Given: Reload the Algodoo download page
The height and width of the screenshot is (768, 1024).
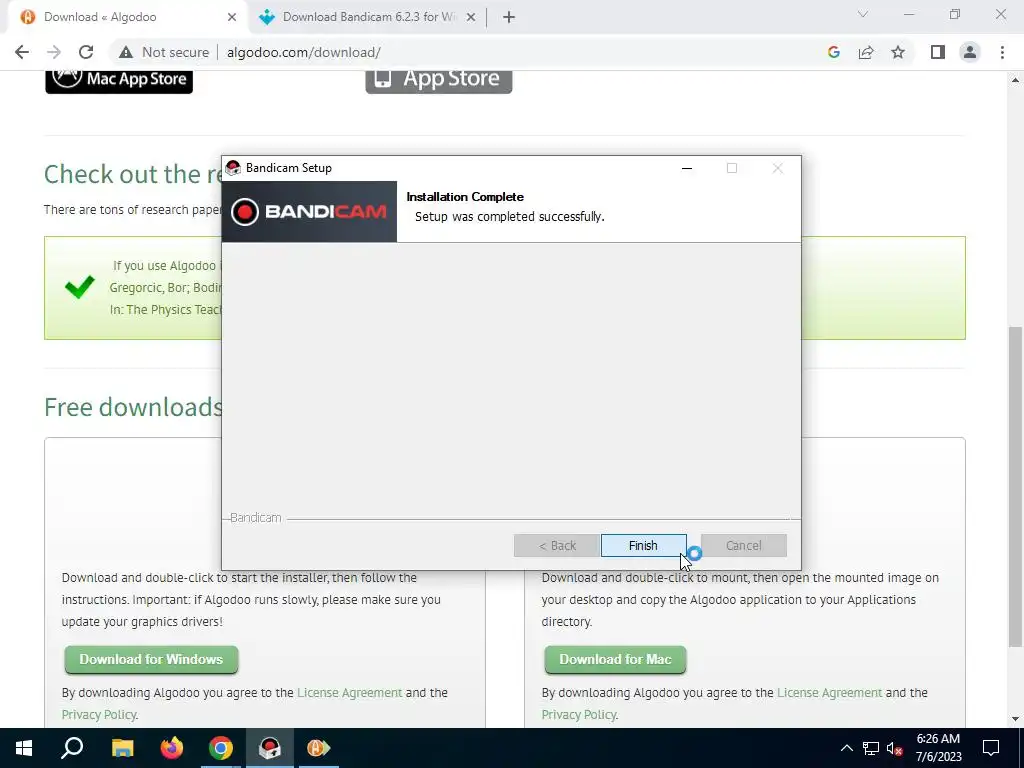Looking at the screenshot, I should tap(86, 52).
